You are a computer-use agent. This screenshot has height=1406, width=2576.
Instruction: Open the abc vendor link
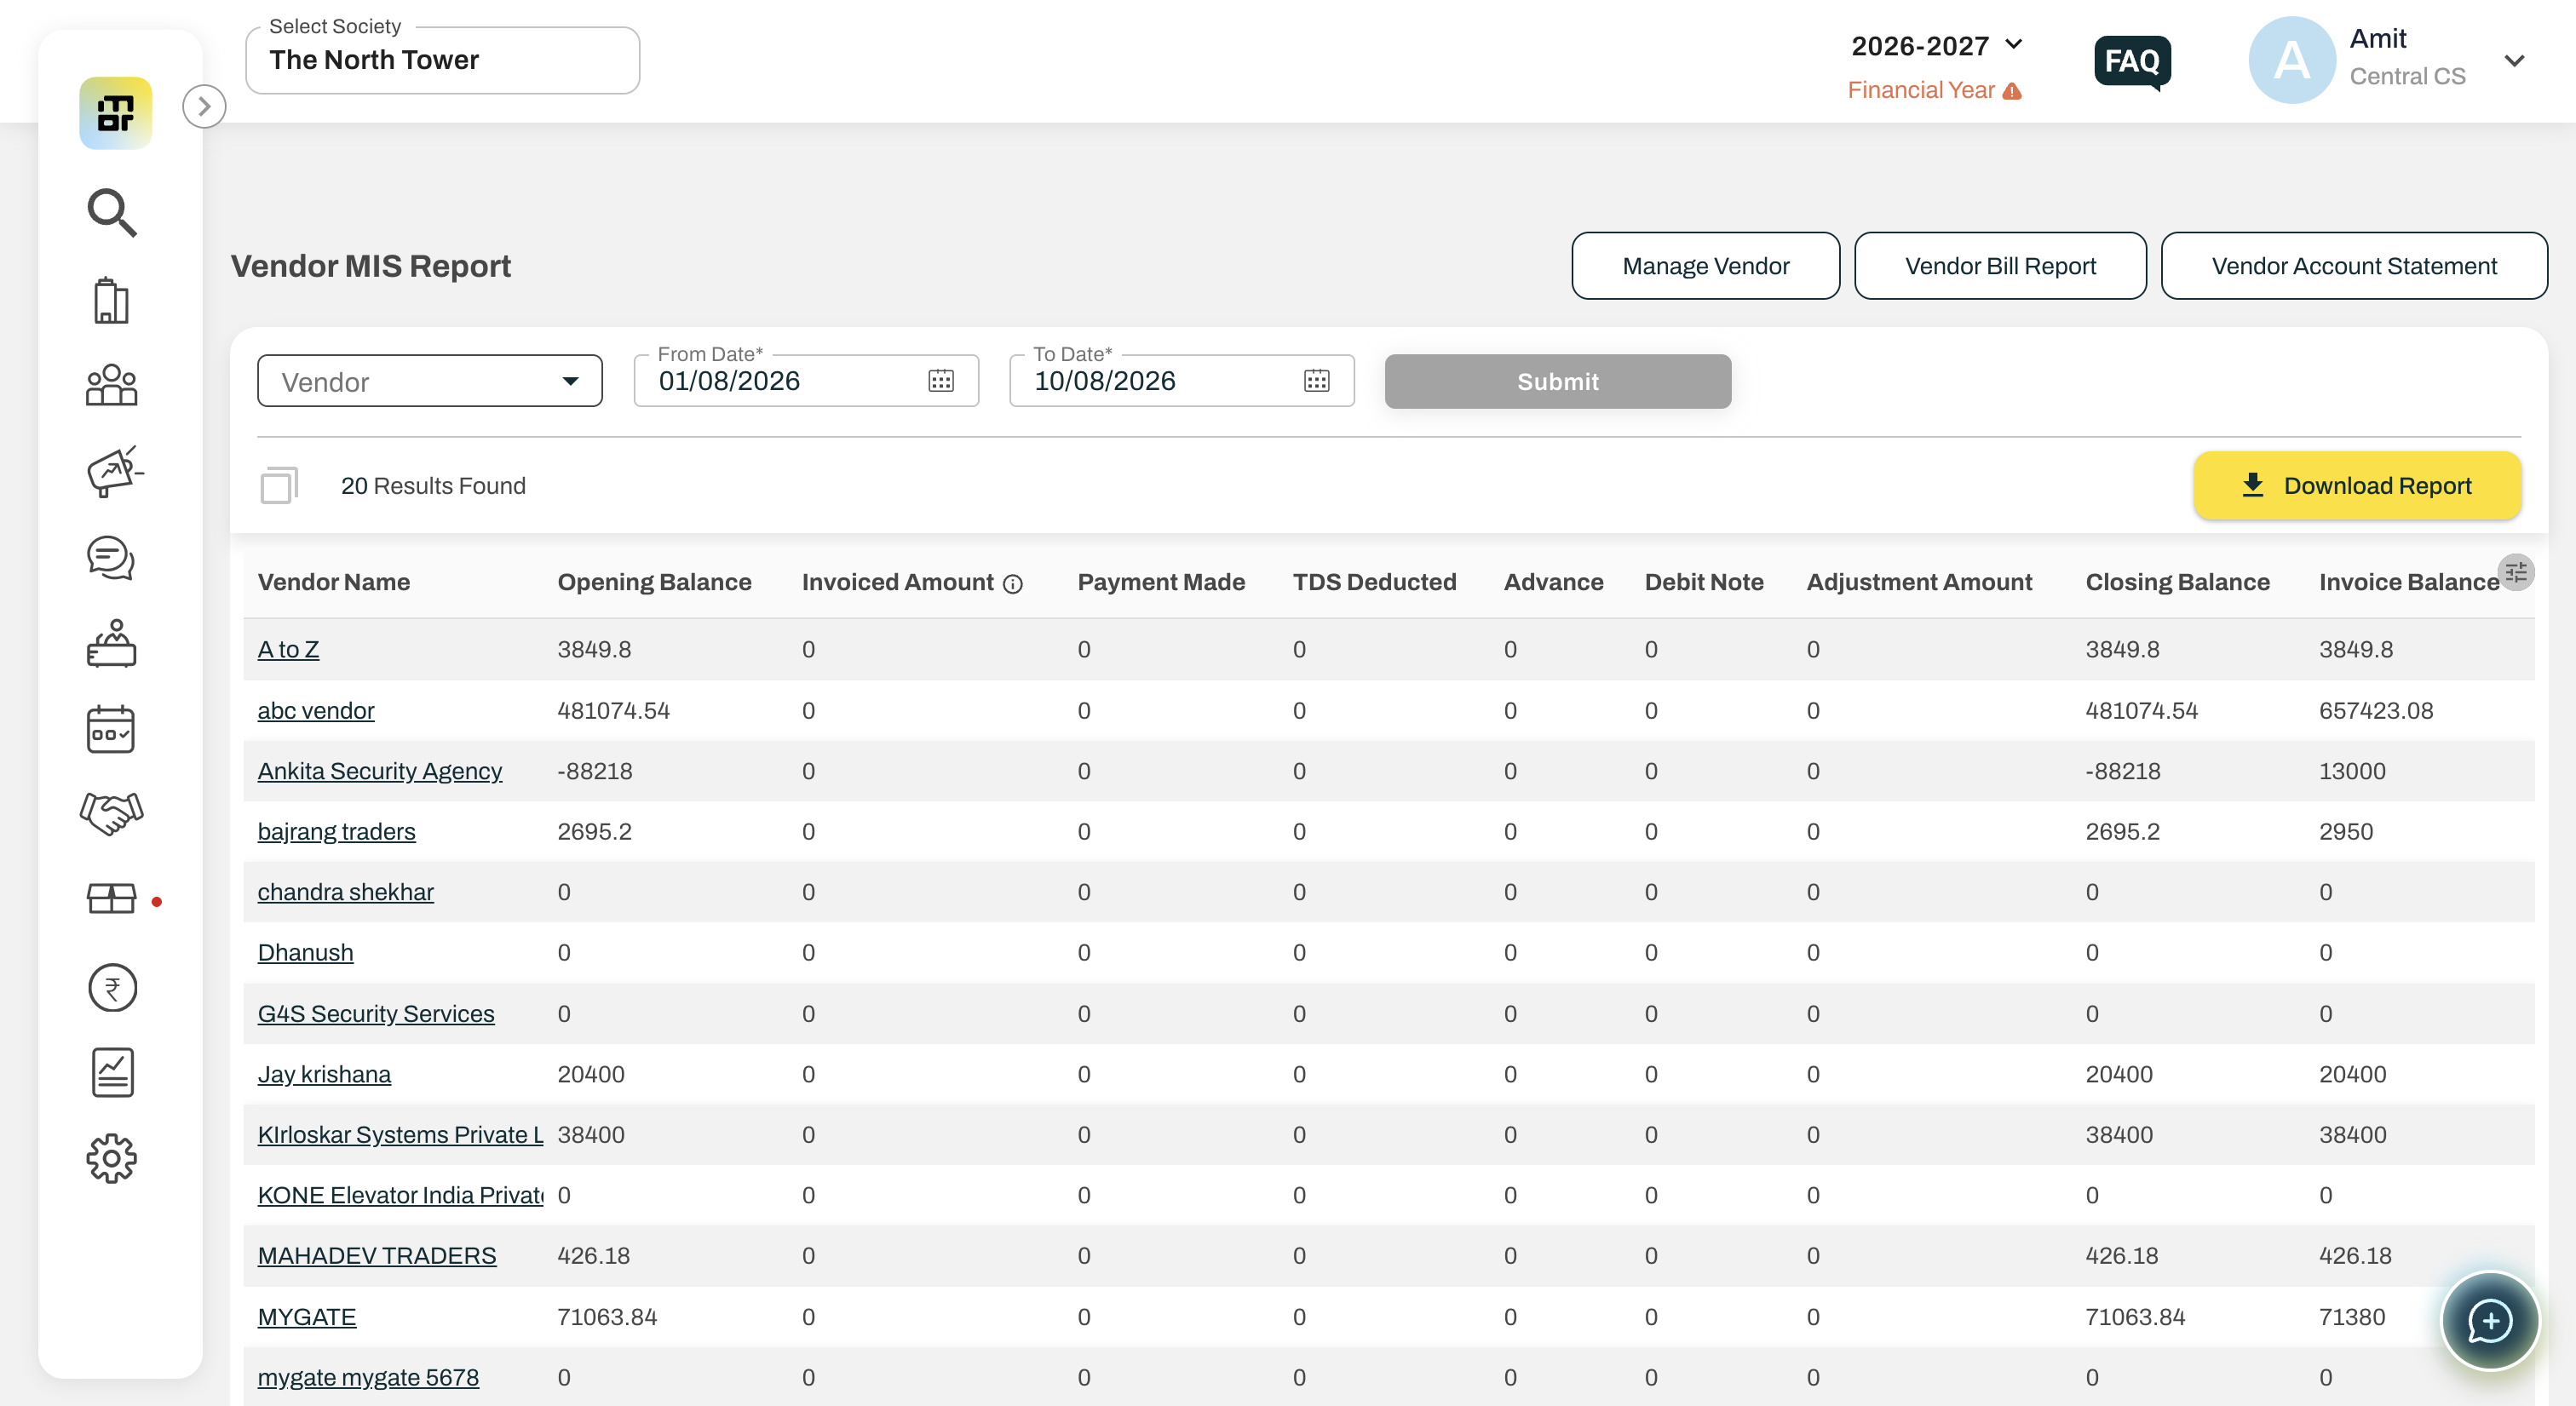click(x=316, y=710)
